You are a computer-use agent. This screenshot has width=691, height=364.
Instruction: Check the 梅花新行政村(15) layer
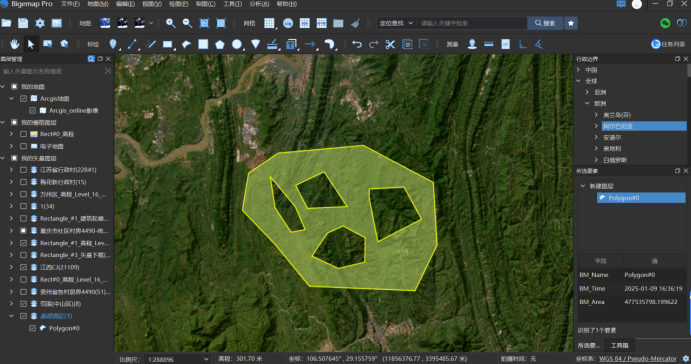click(23, 182)
